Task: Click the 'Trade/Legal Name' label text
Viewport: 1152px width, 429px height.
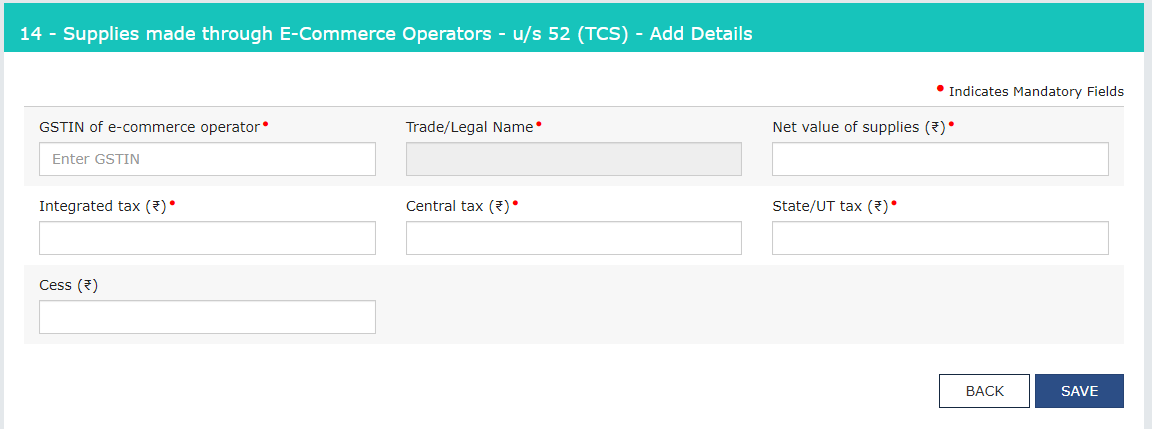Action: tap(469, 127)
